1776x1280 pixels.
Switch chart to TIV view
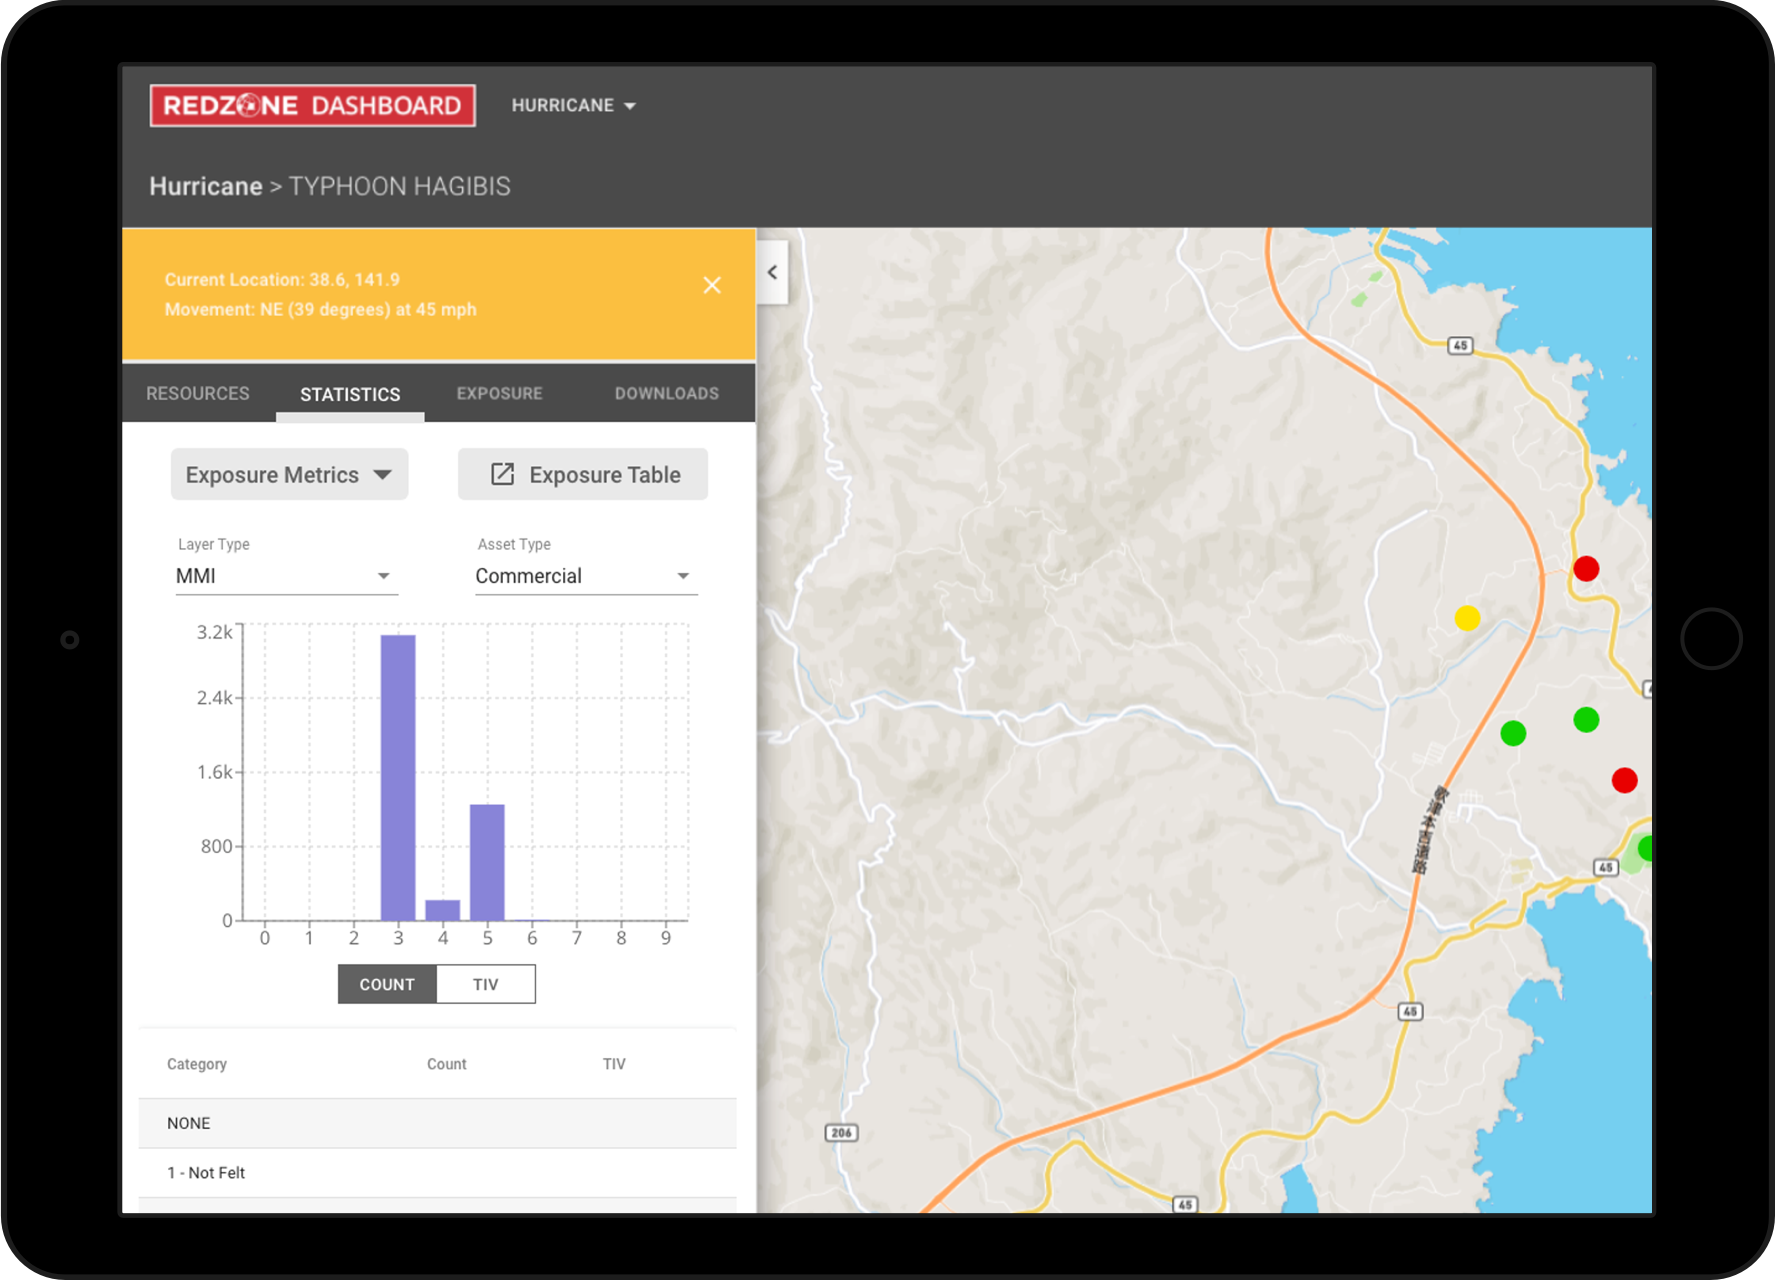pyautogui.click(x=486, y=984)
